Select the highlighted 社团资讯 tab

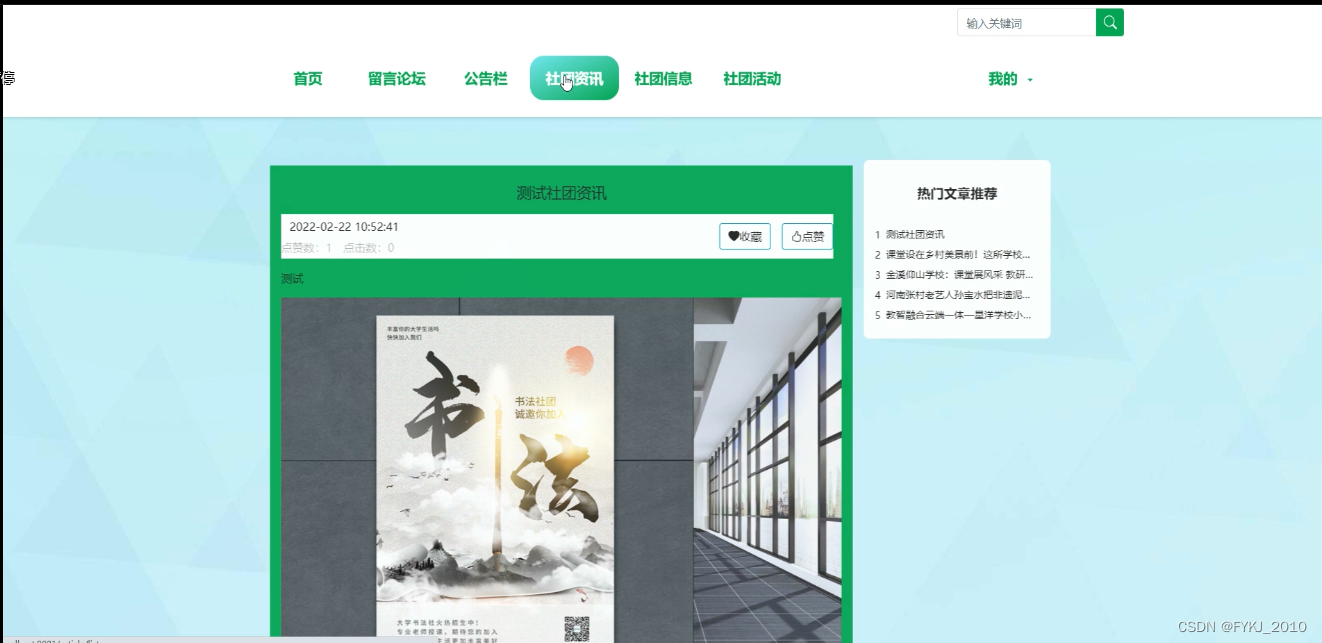point(574,78)
